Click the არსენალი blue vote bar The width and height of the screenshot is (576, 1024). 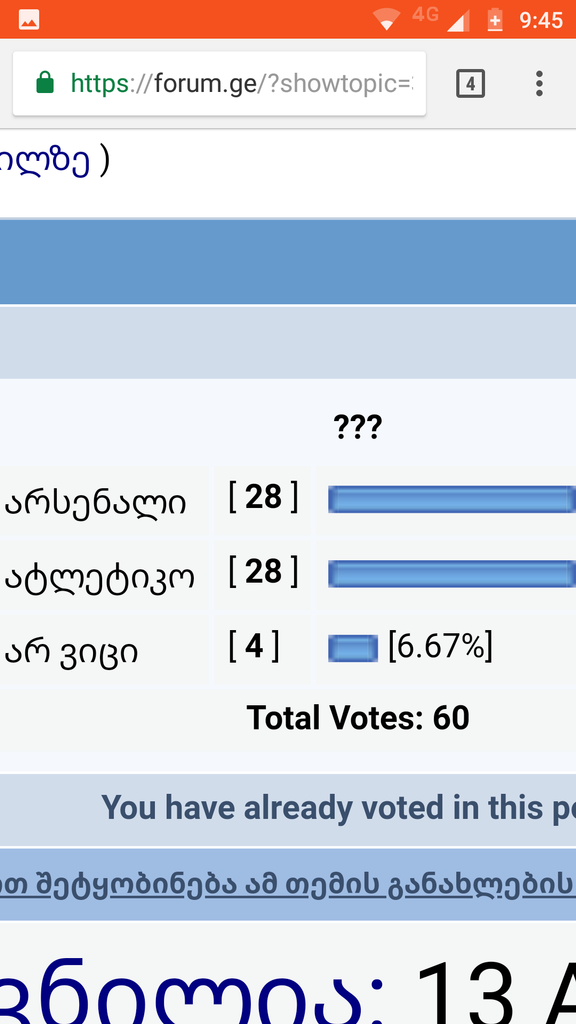(452, 500)
